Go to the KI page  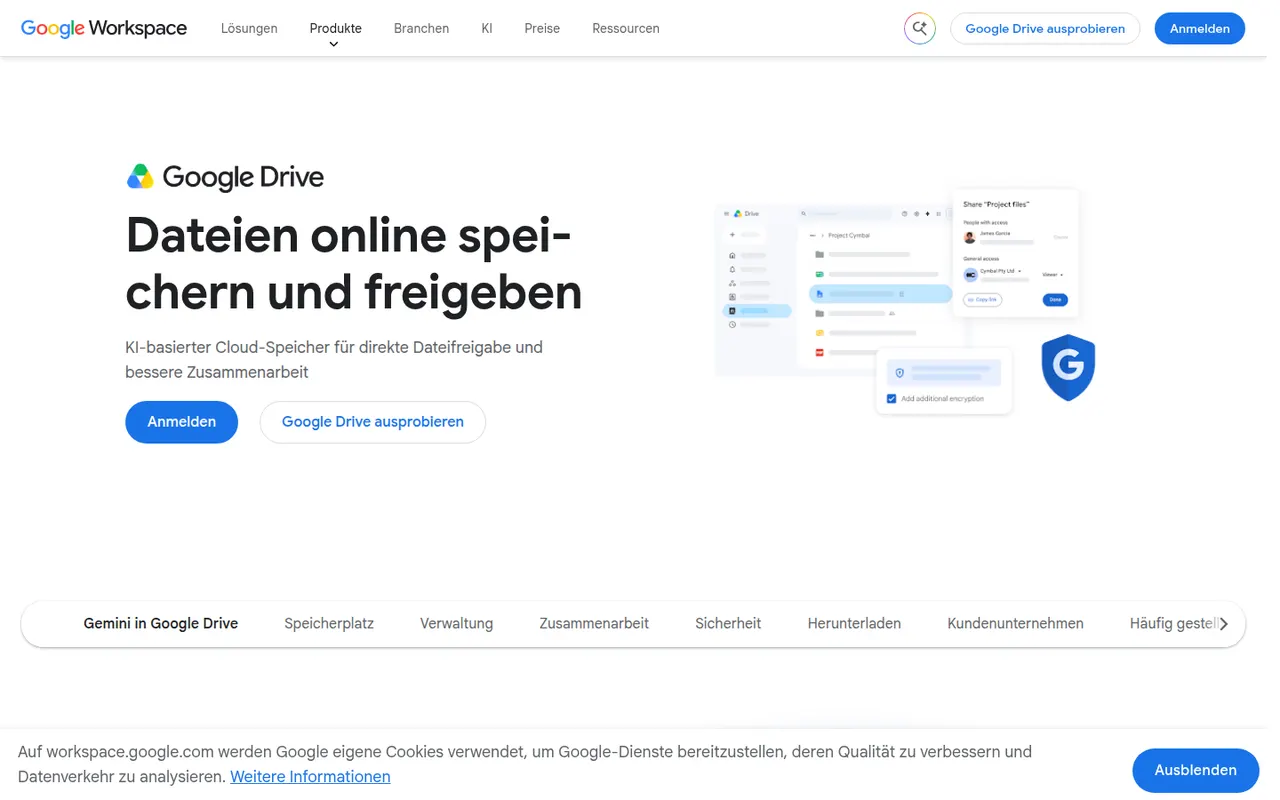pos(487,29)
